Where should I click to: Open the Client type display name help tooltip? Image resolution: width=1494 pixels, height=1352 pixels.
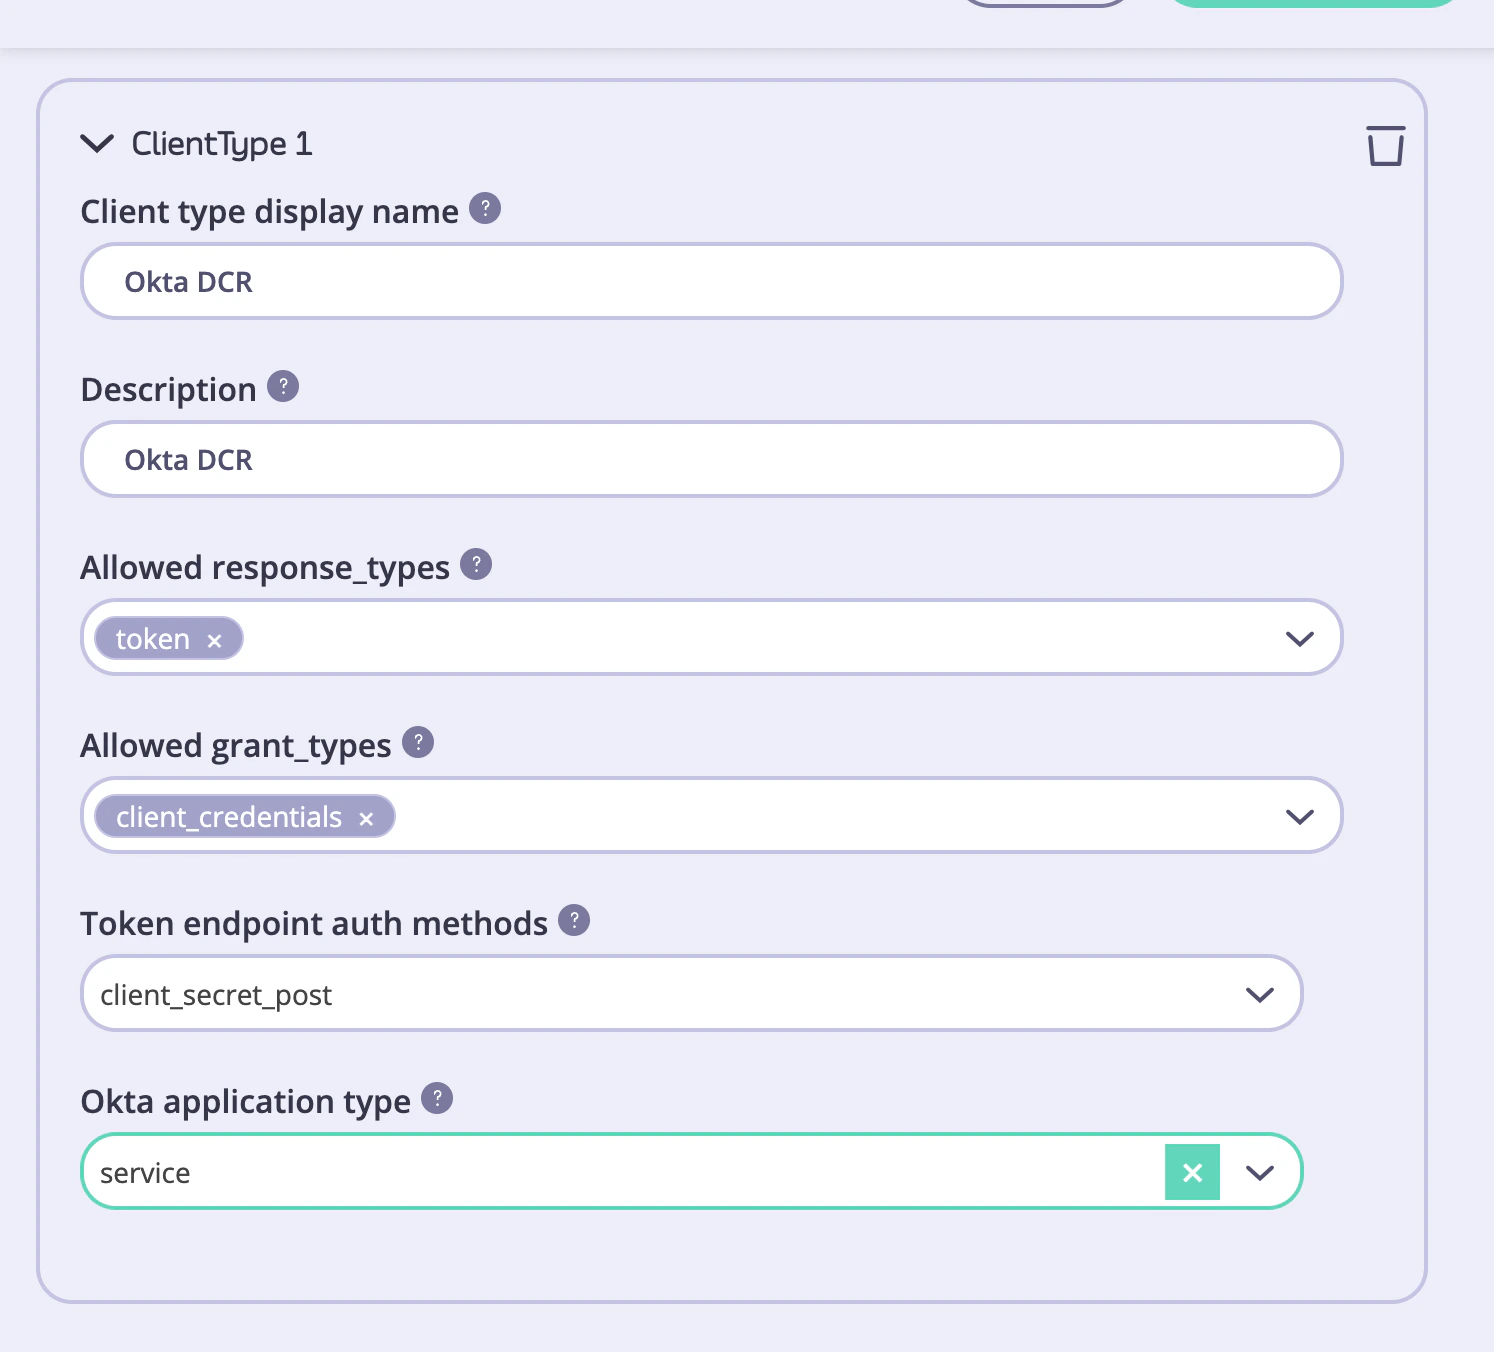tap(486, 209)
